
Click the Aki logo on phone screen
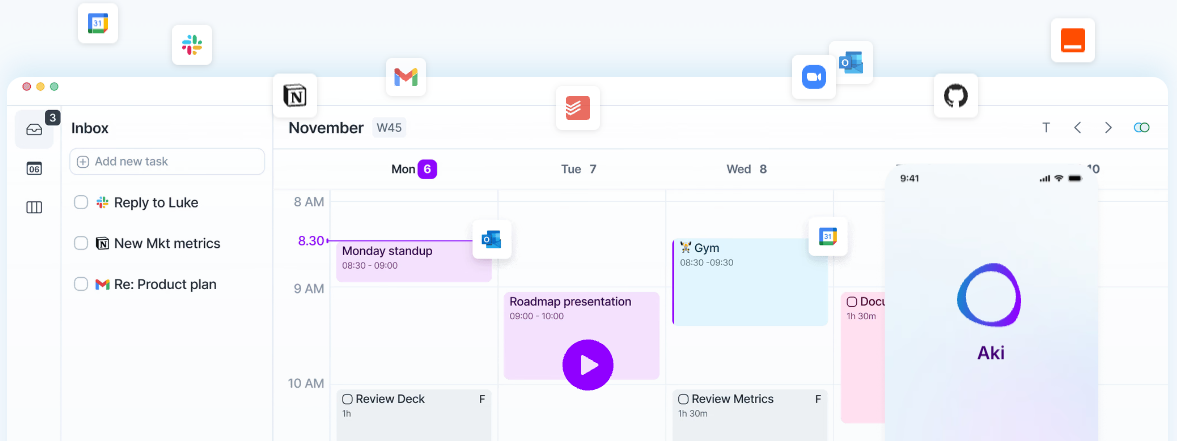click(x=989, y=295)
